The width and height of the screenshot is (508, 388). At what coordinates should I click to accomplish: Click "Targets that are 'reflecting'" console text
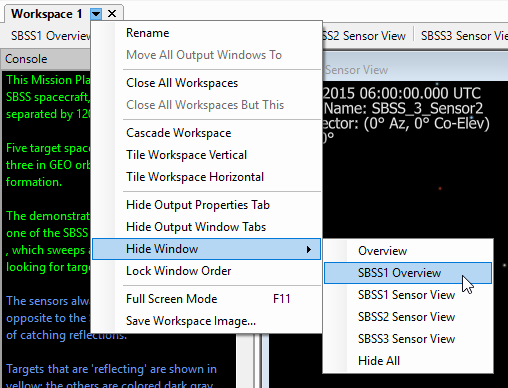point(76,369)
